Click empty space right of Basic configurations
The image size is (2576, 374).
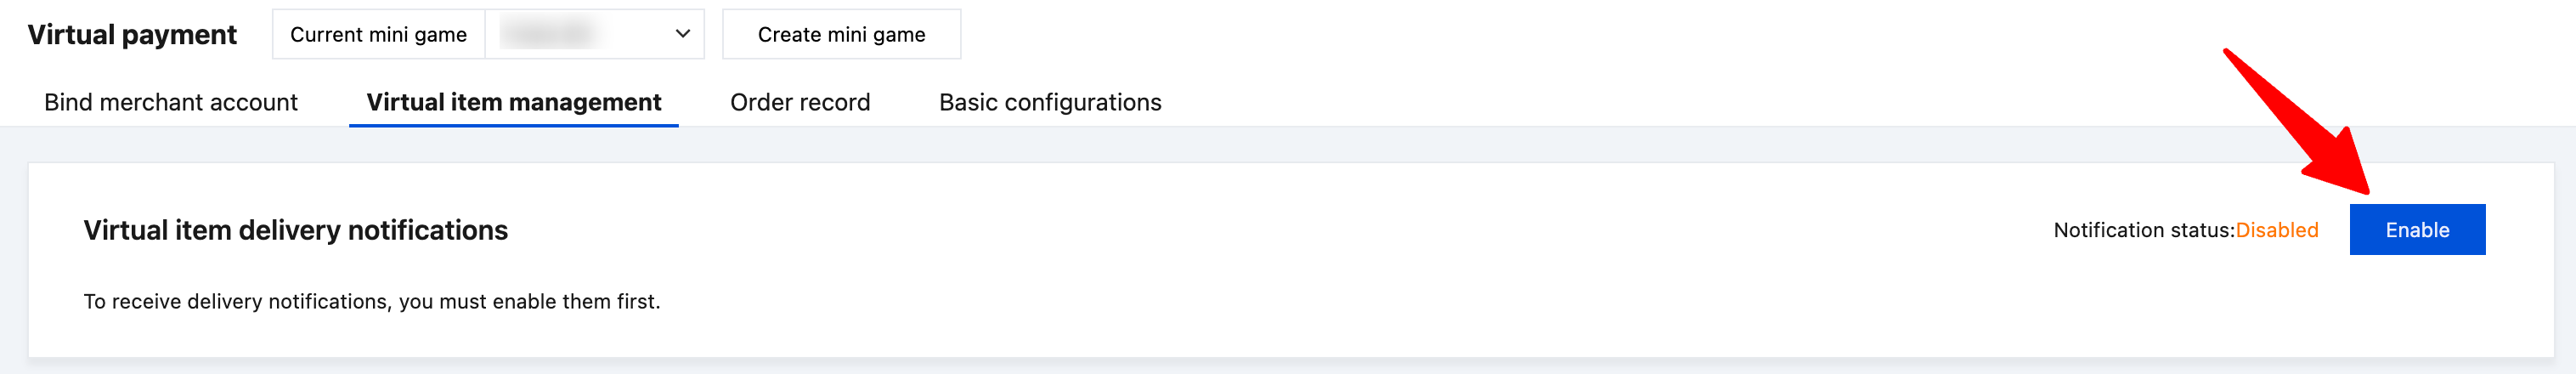tap(1600, 102)
